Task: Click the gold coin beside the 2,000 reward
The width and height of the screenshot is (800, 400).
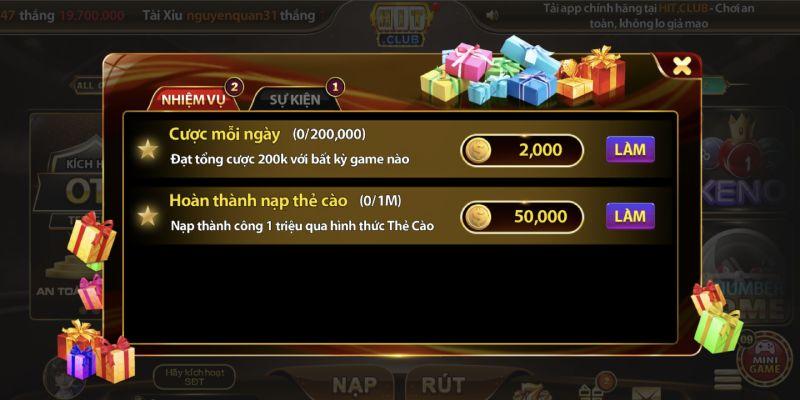Action: [x=478, y=151]
